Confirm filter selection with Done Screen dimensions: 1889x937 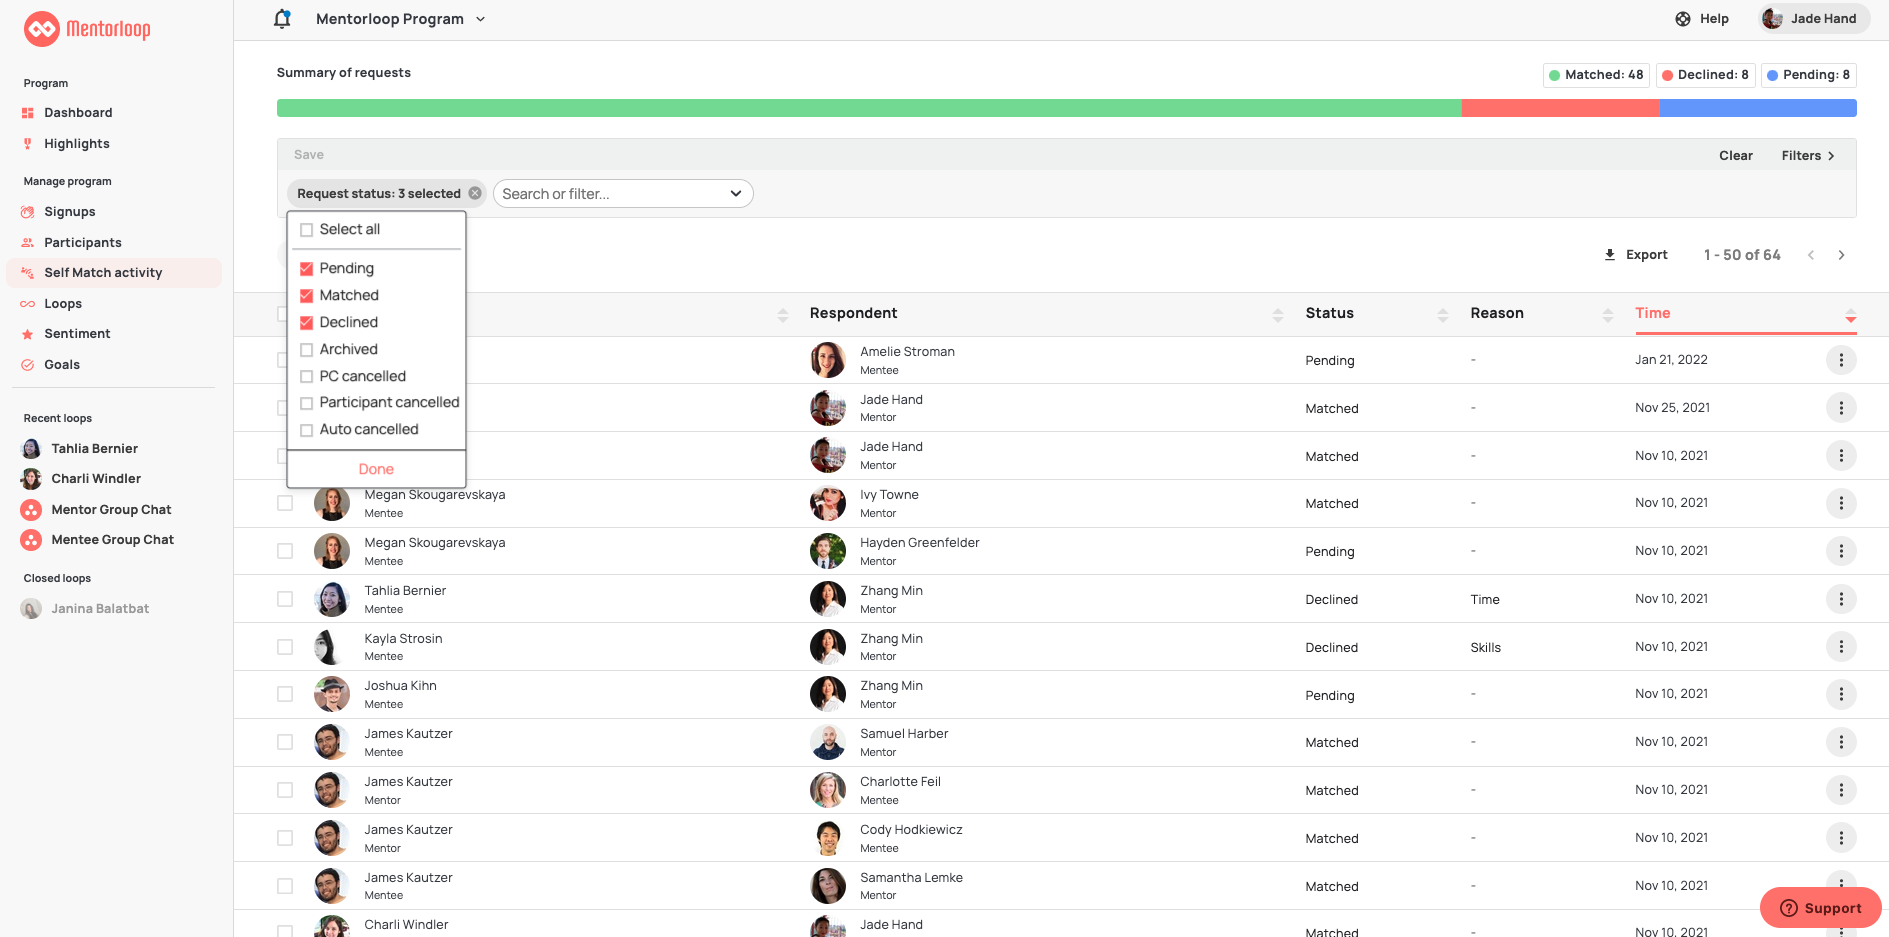point(376,469)
